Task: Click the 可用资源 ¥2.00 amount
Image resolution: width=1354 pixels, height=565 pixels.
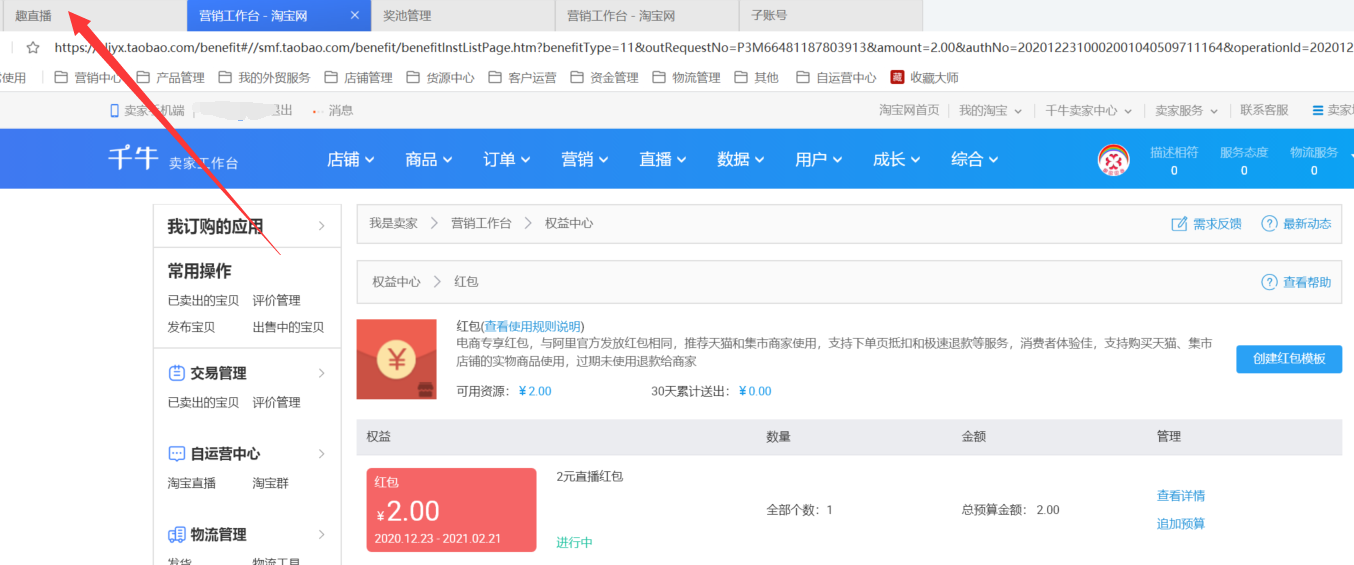Action: (x=535, y=391)
